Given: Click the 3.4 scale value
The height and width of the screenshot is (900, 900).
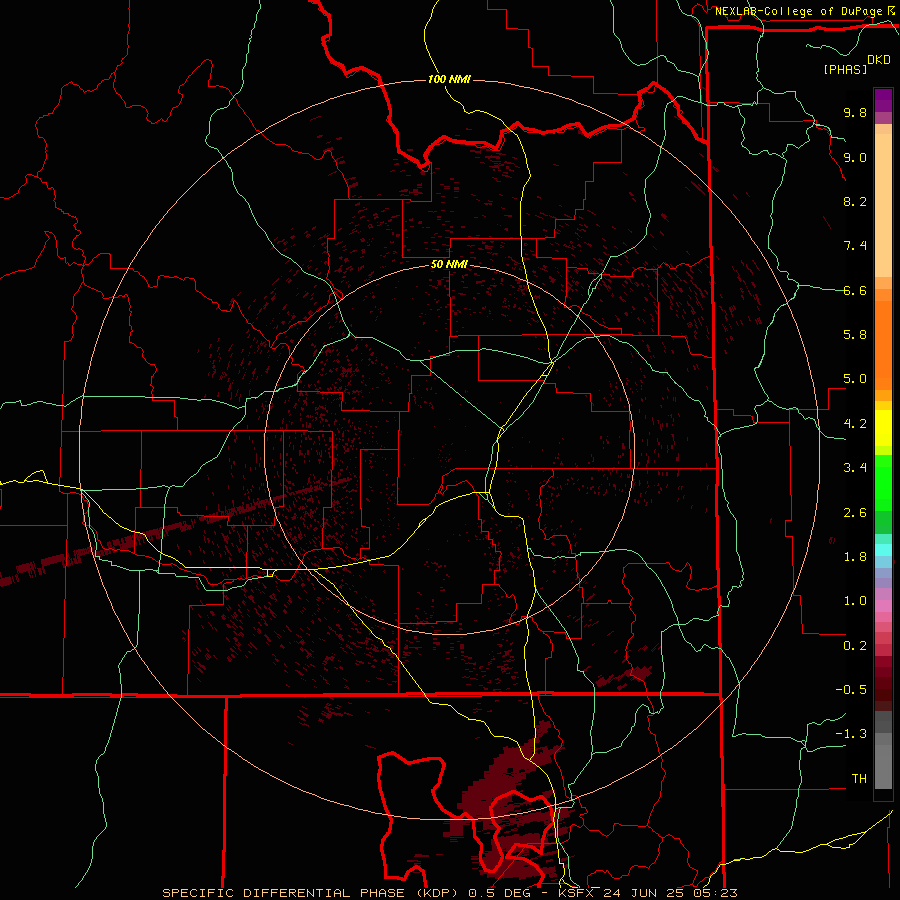Looking at the screenshot, I should click(855, 468).
